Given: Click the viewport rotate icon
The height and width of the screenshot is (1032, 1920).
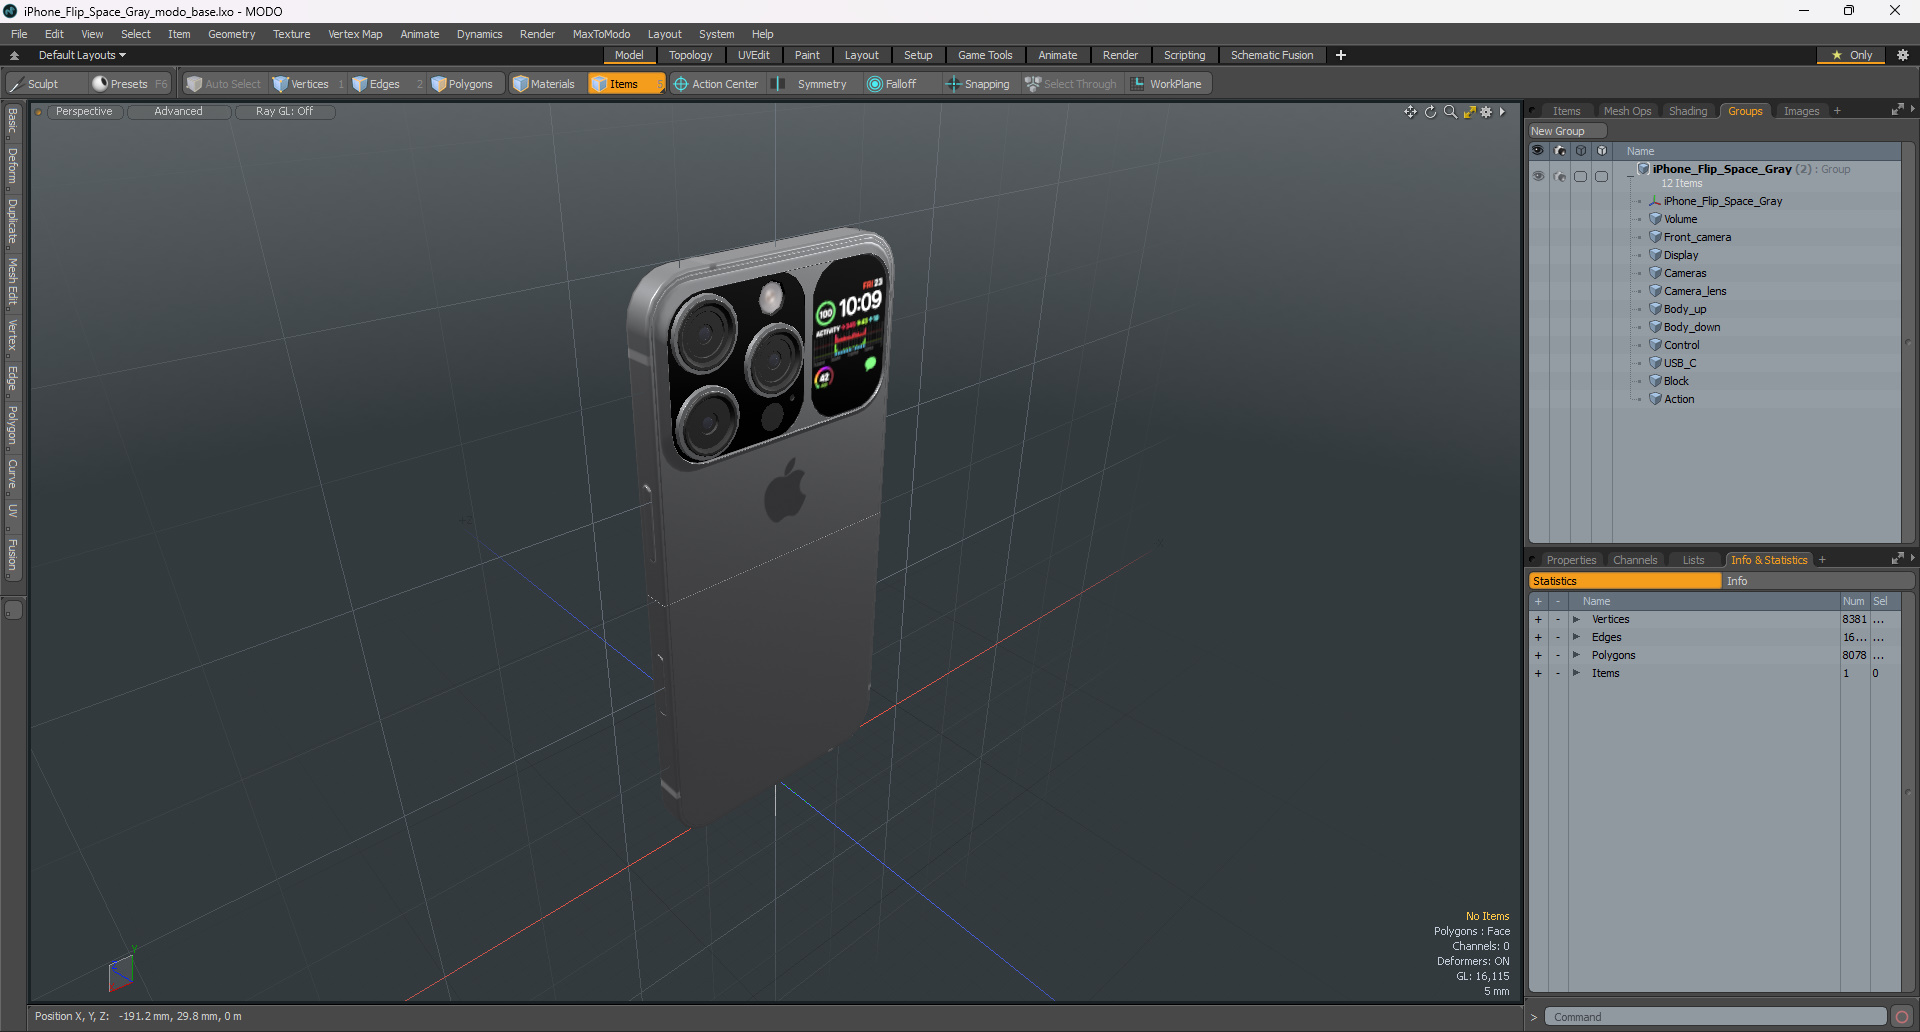Looking at the screenshot, I should point(1430,112).
